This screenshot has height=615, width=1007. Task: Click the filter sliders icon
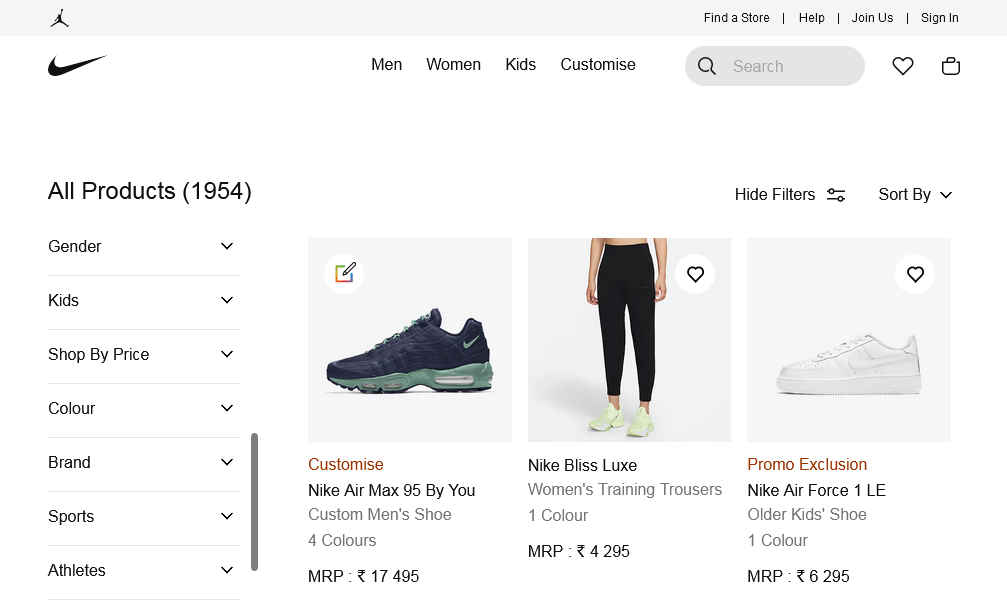point(836,195)
